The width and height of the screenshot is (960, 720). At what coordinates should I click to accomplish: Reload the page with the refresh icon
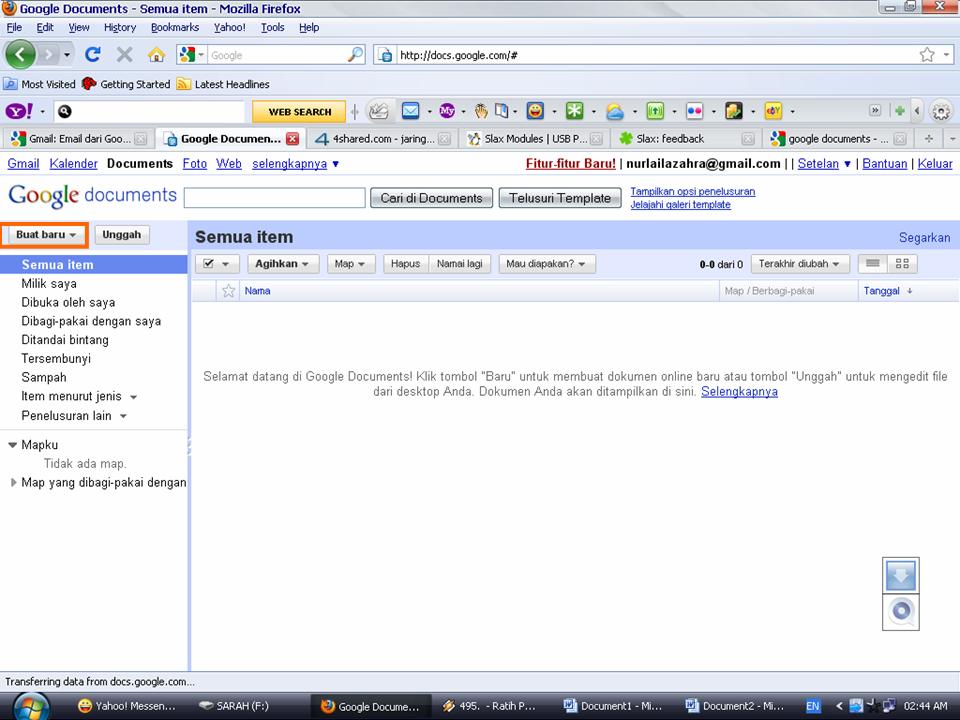coord(93,55)
